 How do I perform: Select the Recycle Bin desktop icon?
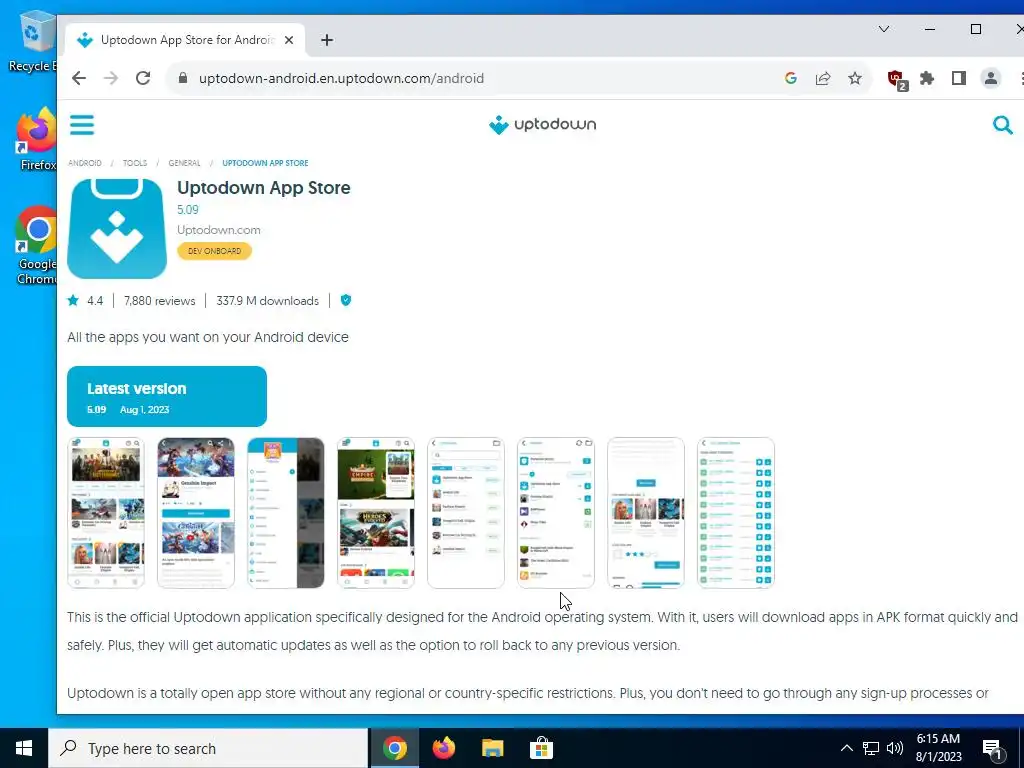(33, 41)
